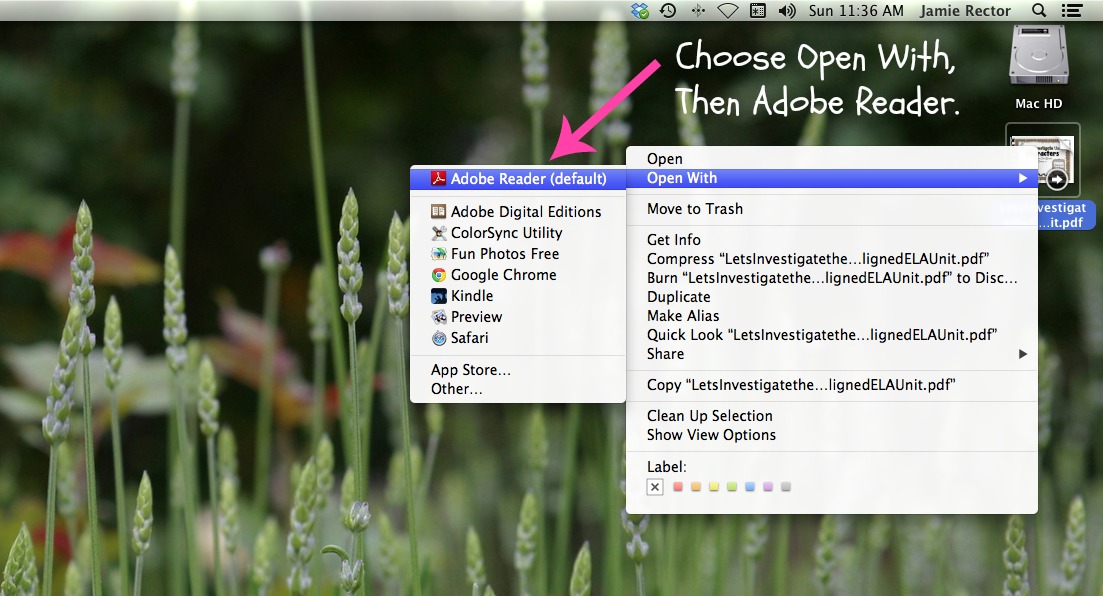Select Adobe Digital Editions entry text
1103x596 pixels.
pyautogui.click(x=525, y=212)
